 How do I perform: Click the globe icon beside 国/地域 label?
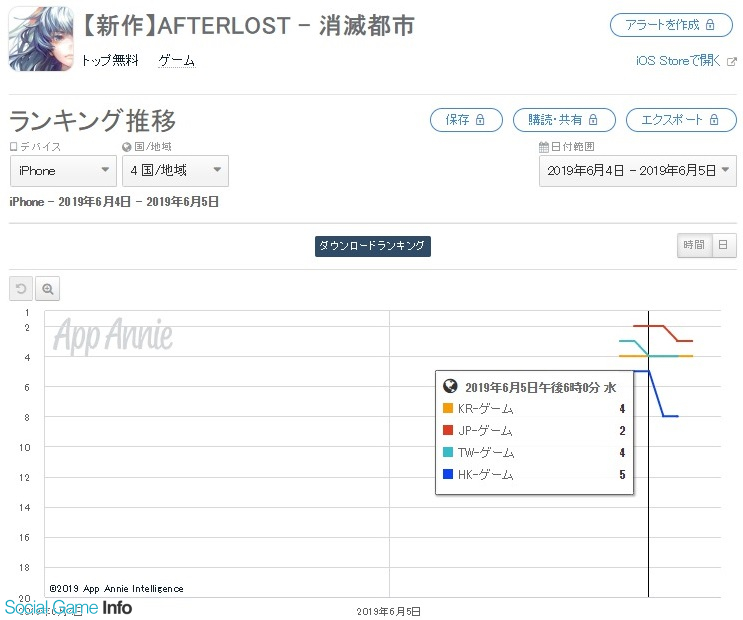pyautogui.click(x=127, y=147)
